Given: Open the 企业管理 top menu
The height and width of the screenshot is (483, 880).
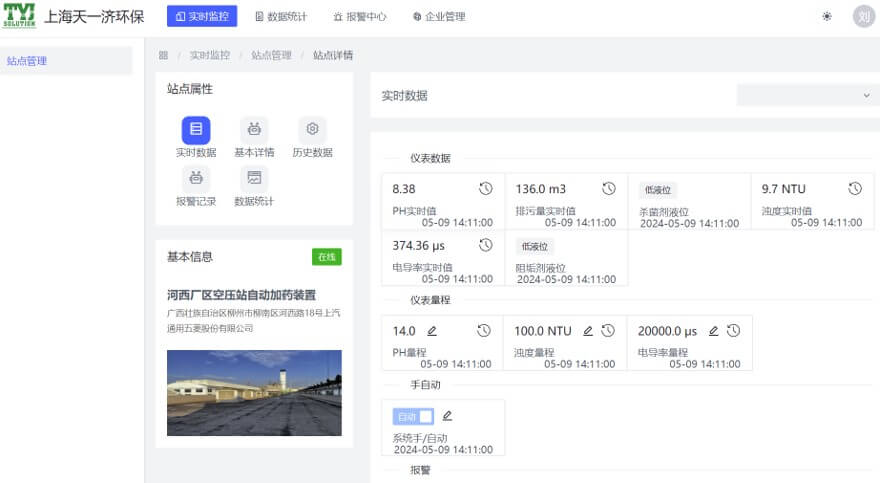Looking at the screenshot, I should (x=438, y=17).
